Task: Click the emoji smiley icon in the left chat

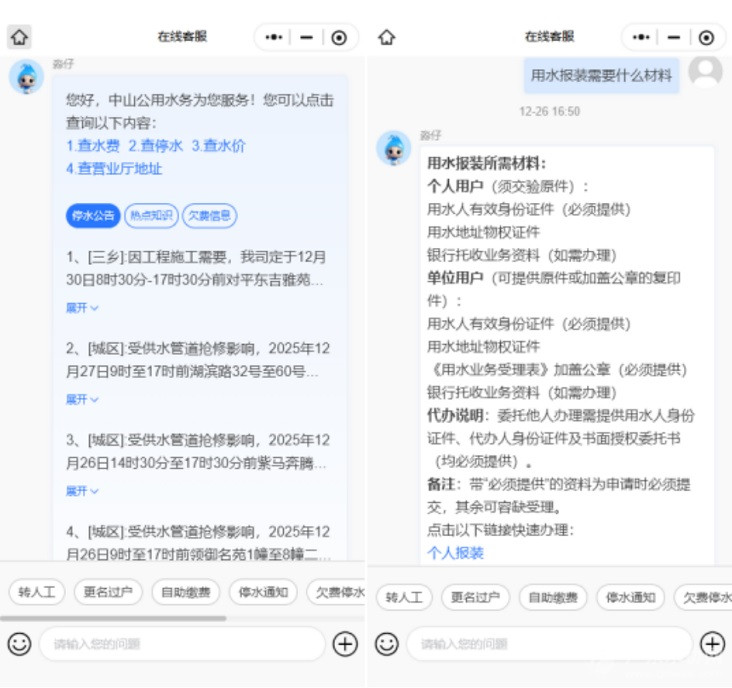Action: (19, 644)
